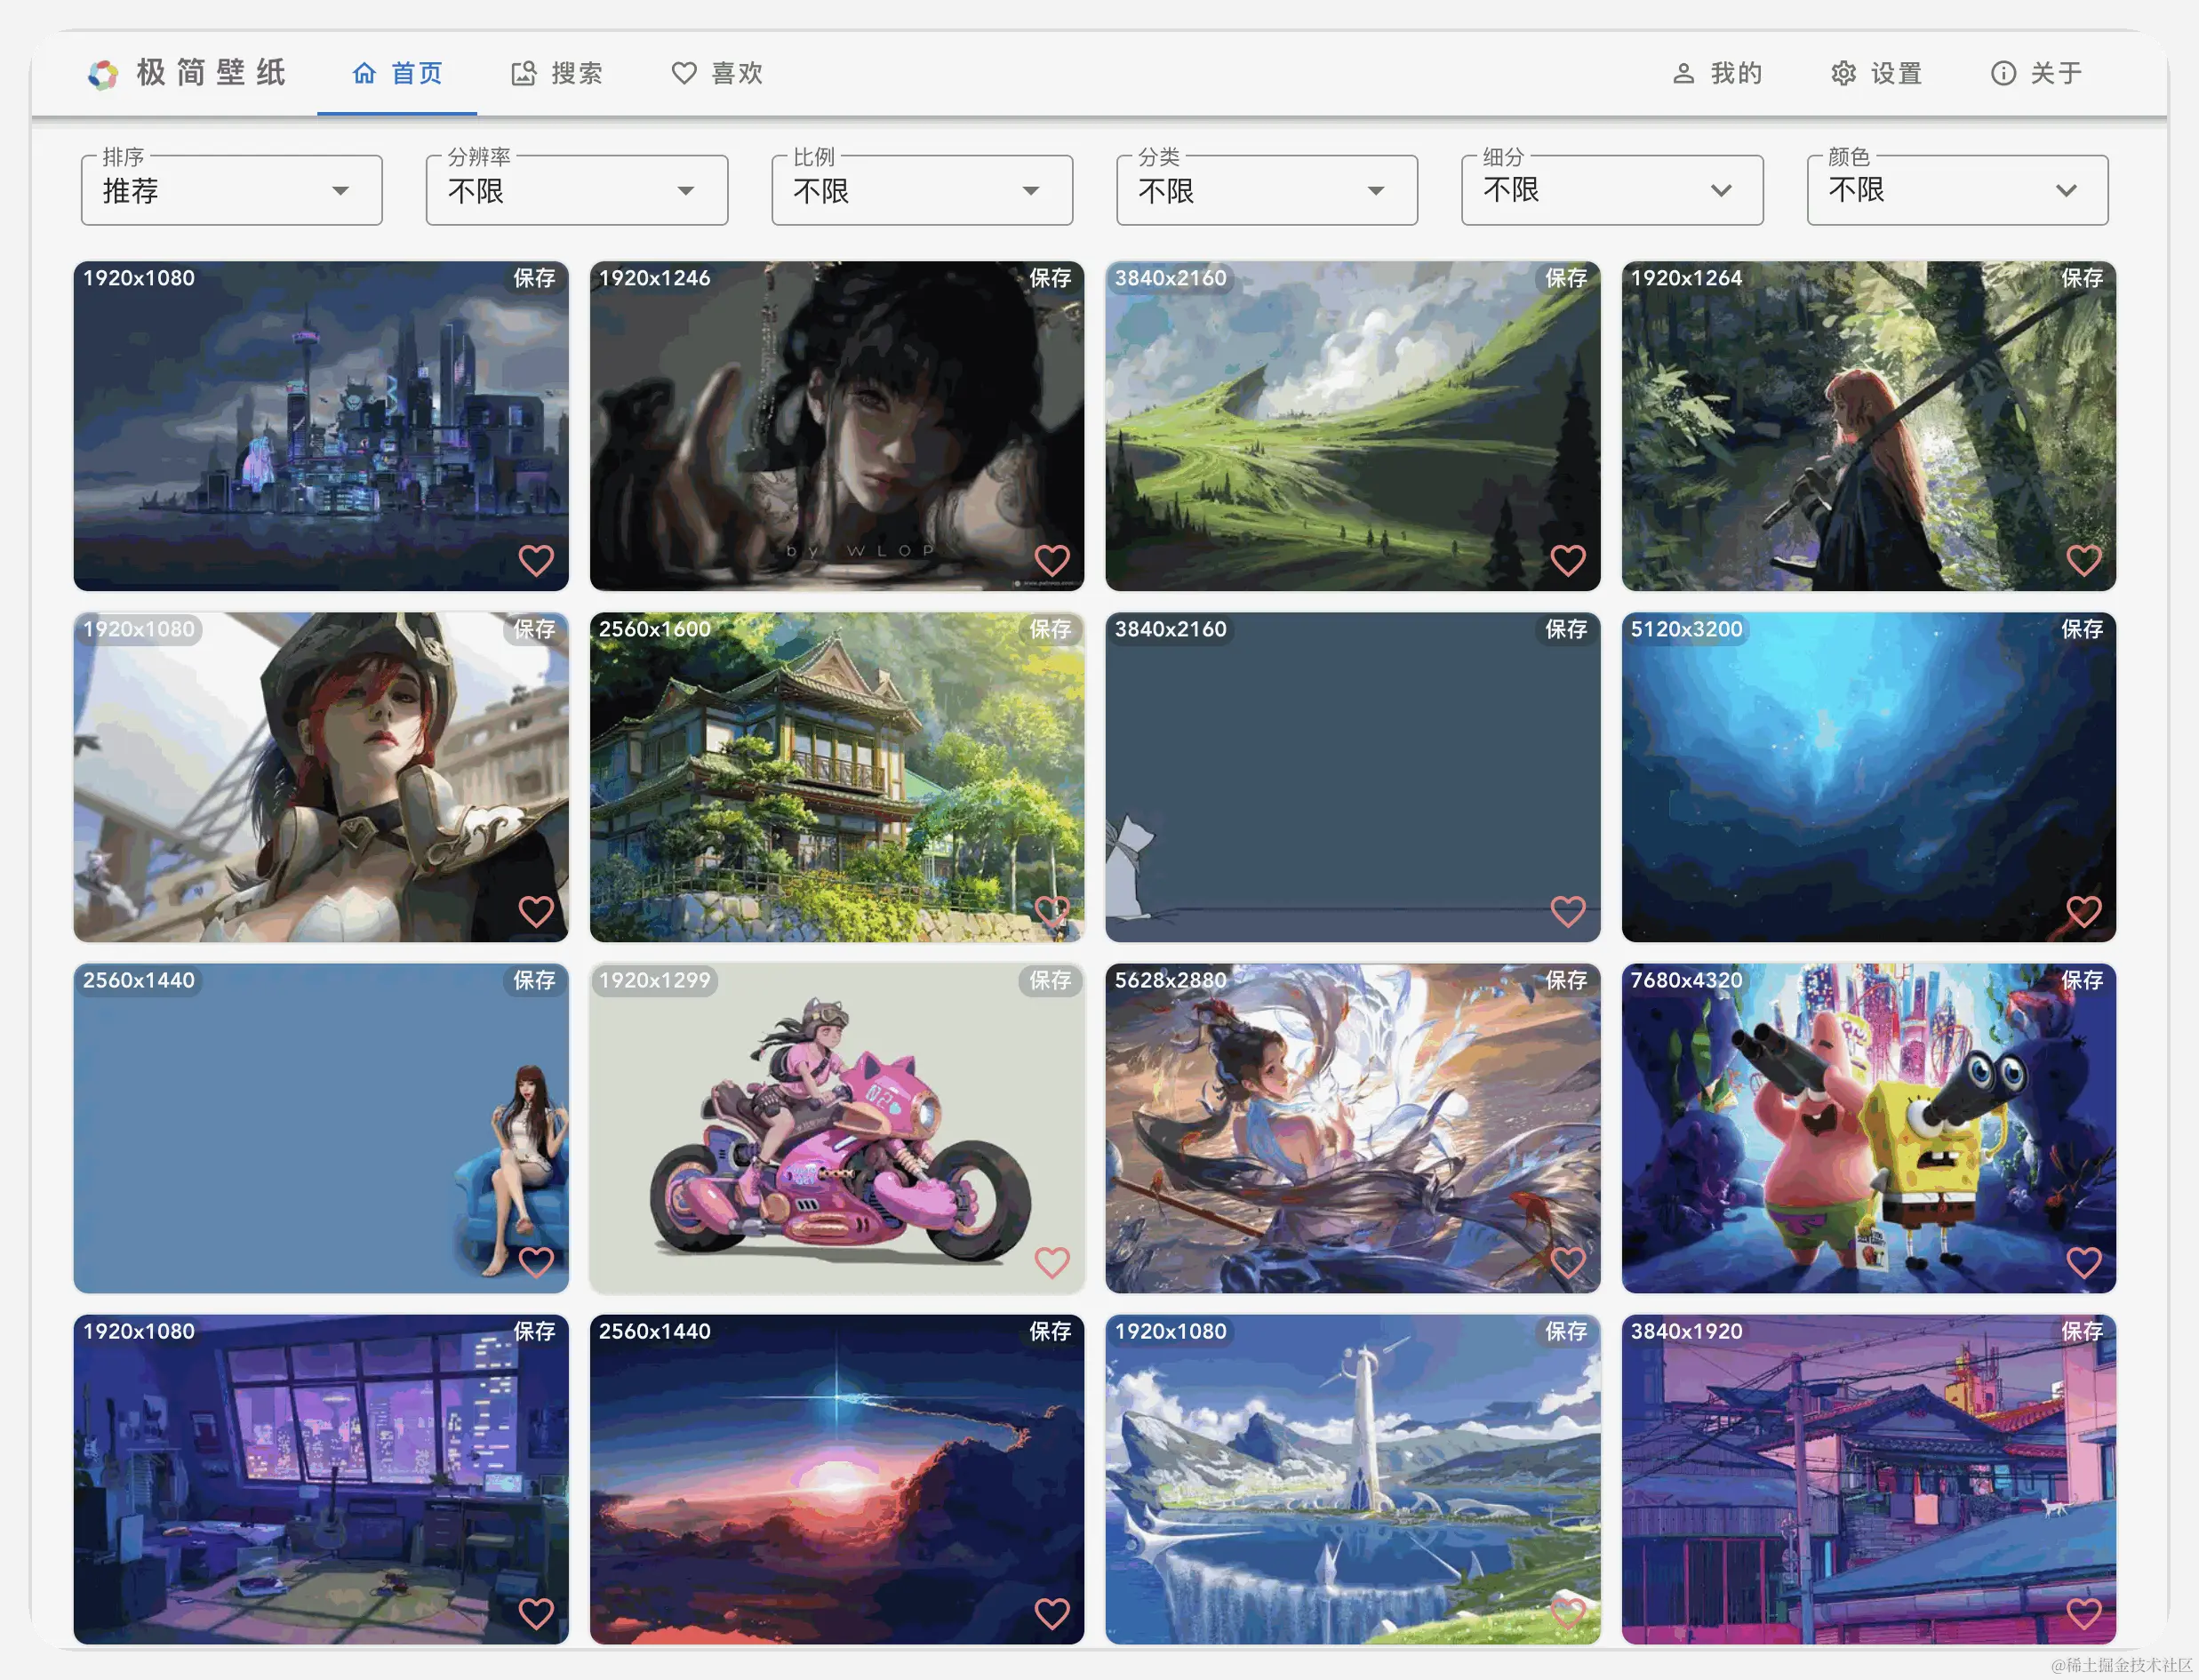This screenshot has height=1680, width=2199.
Task: Save the 1920x1246 WLOP portrait wallpaper
Action: tap(1050, 278)
